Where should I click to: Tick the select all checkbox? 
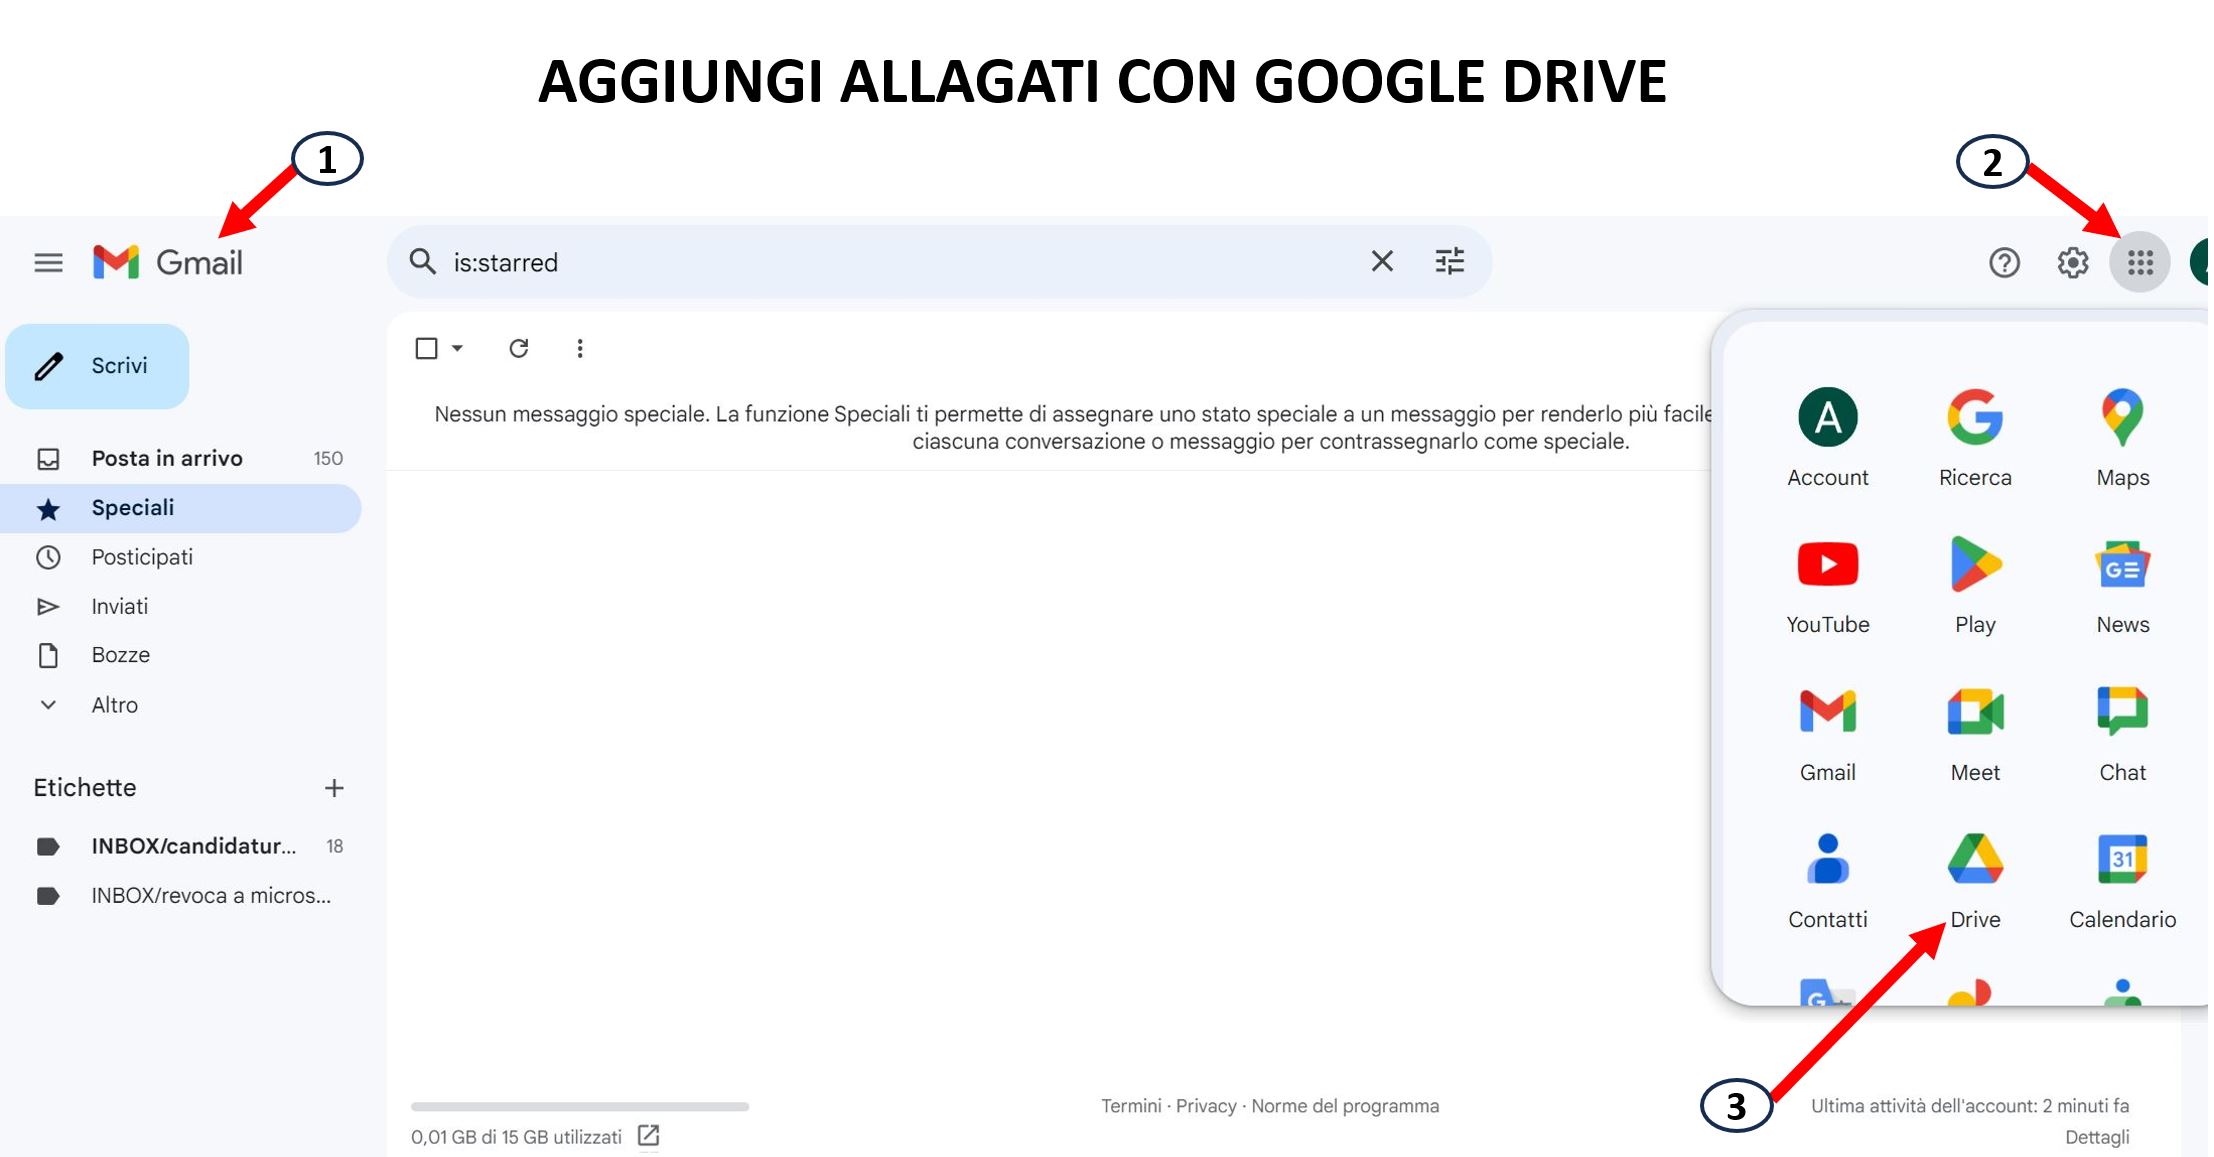coord(426,348)
